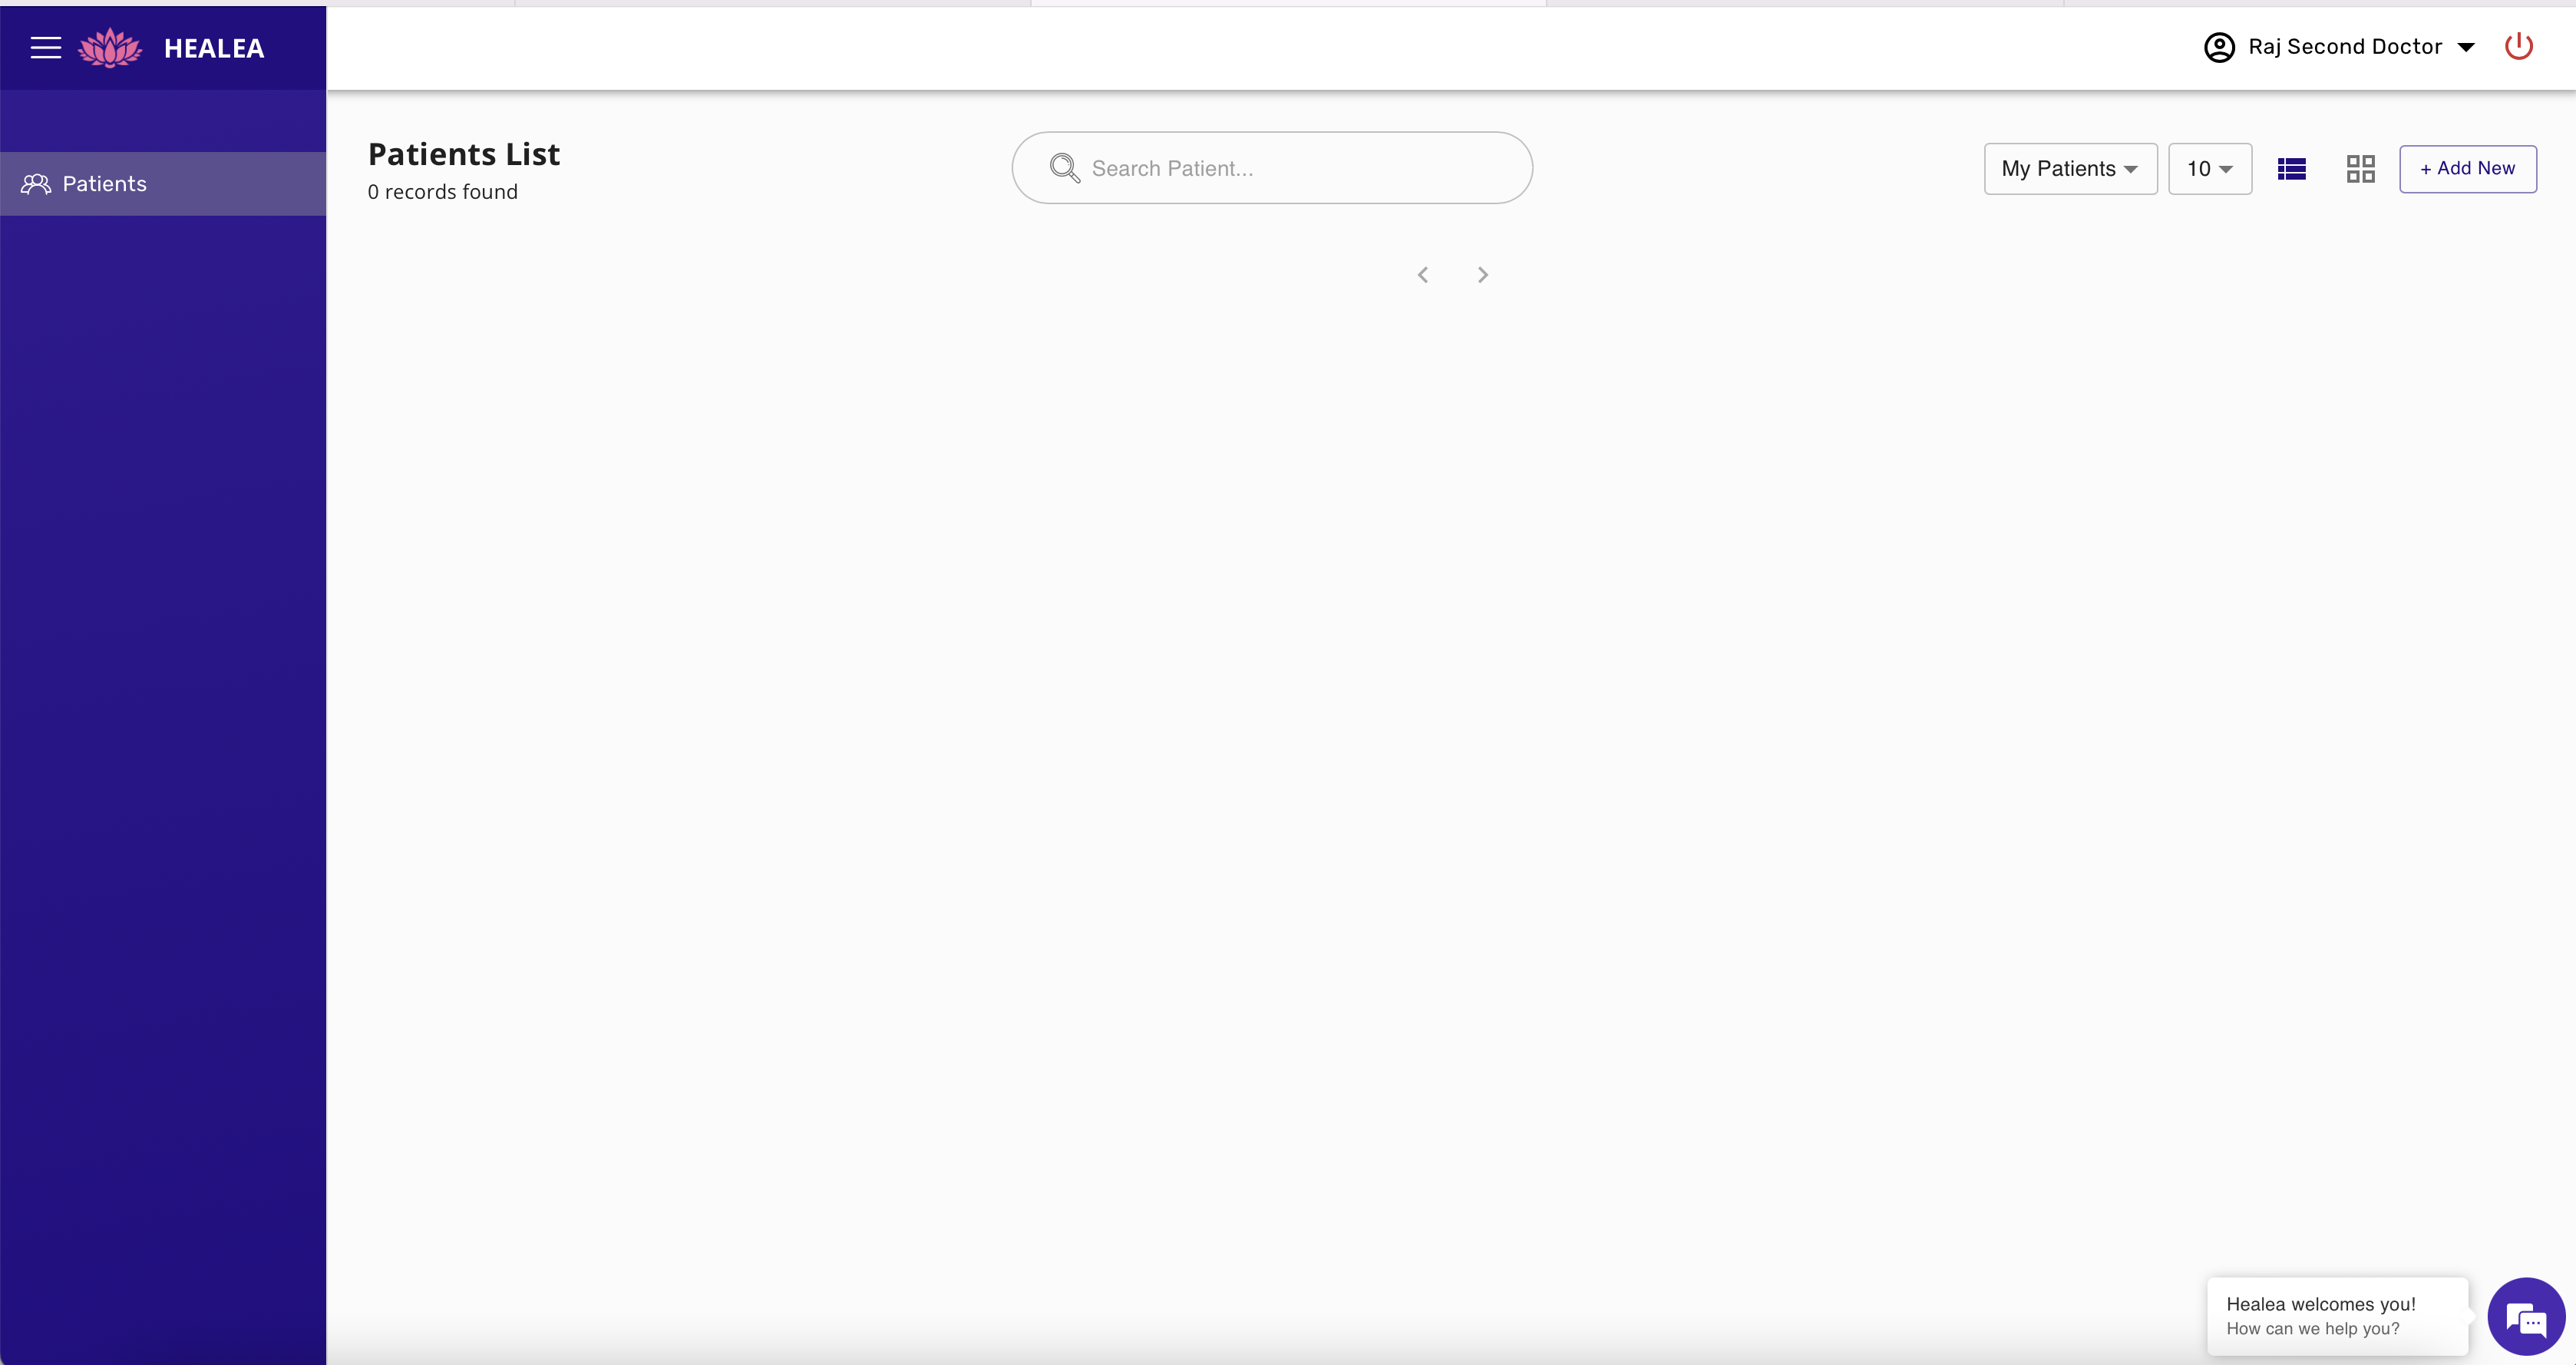This screenshot has height=1365, width=2576.
Task: Click the + Add New button
Action: pyautogui.click(x=2467, y=169)
